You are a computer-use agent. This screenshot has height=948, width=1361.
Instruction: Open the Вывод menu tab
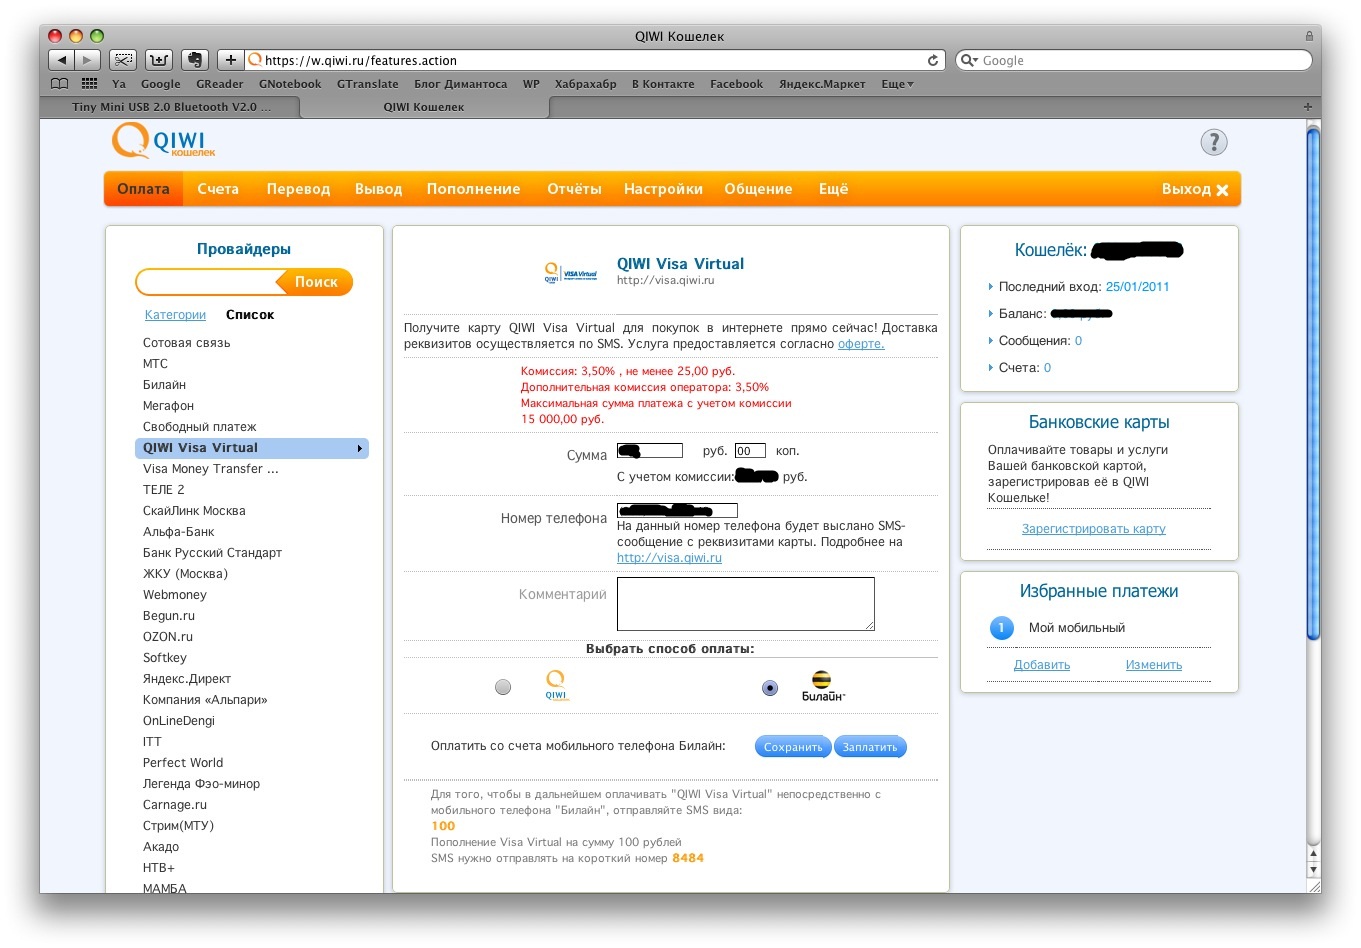pos(378,189)
